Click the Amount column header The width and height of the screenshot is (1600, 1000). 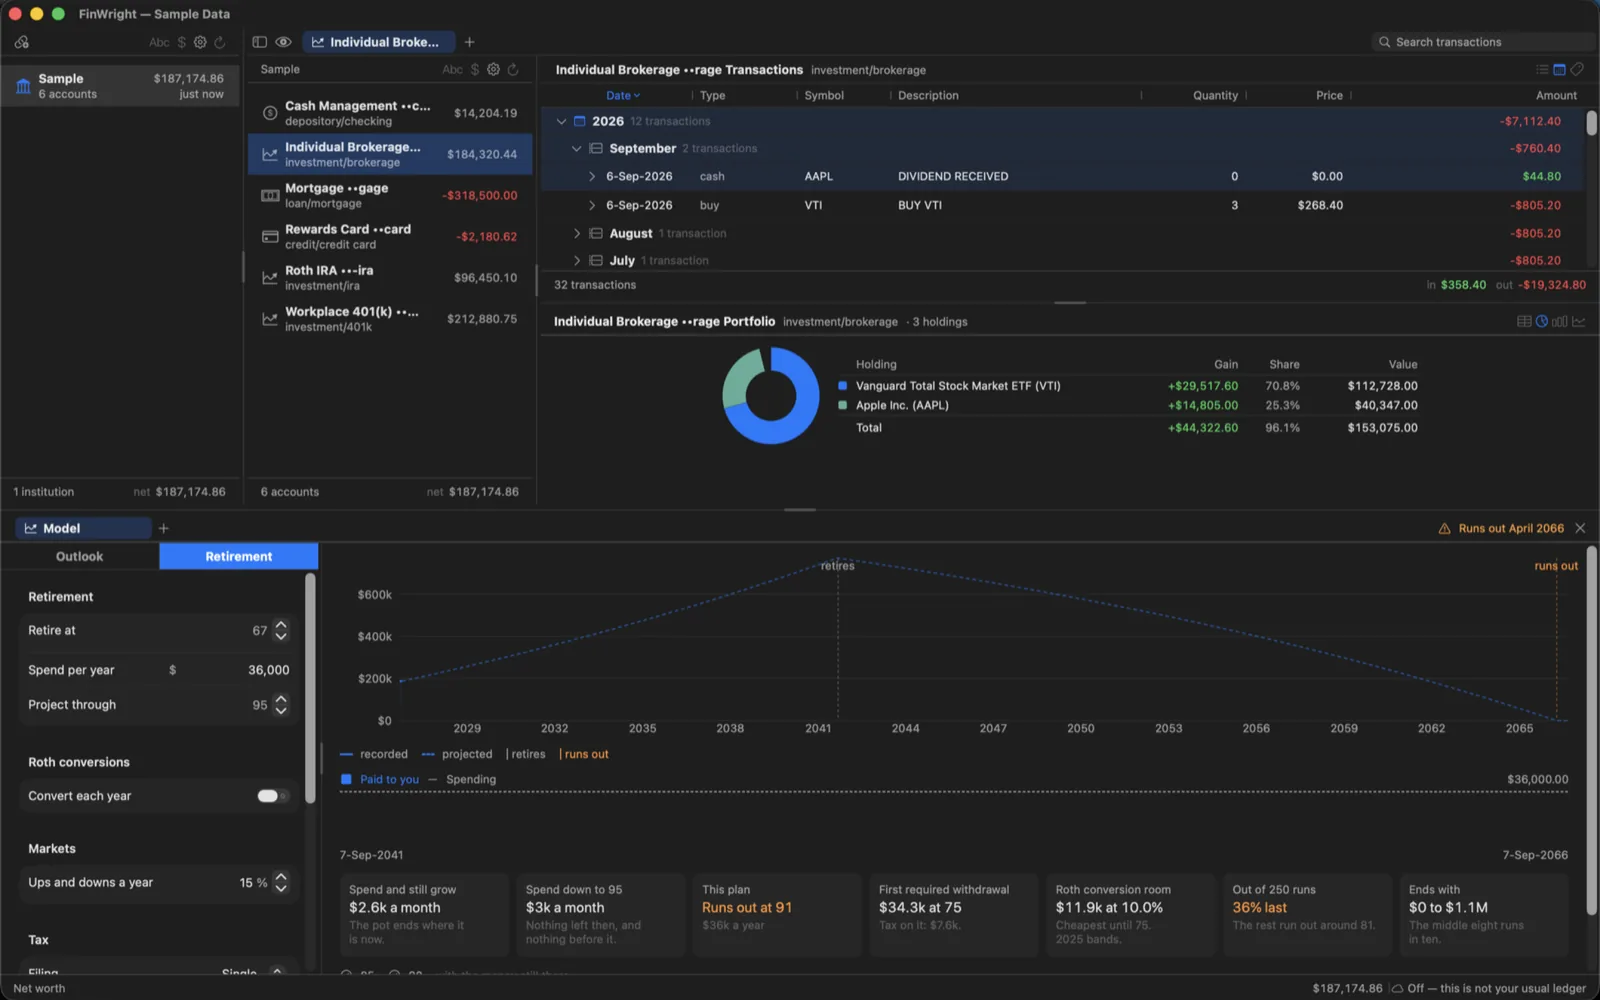click(1556, 95)
